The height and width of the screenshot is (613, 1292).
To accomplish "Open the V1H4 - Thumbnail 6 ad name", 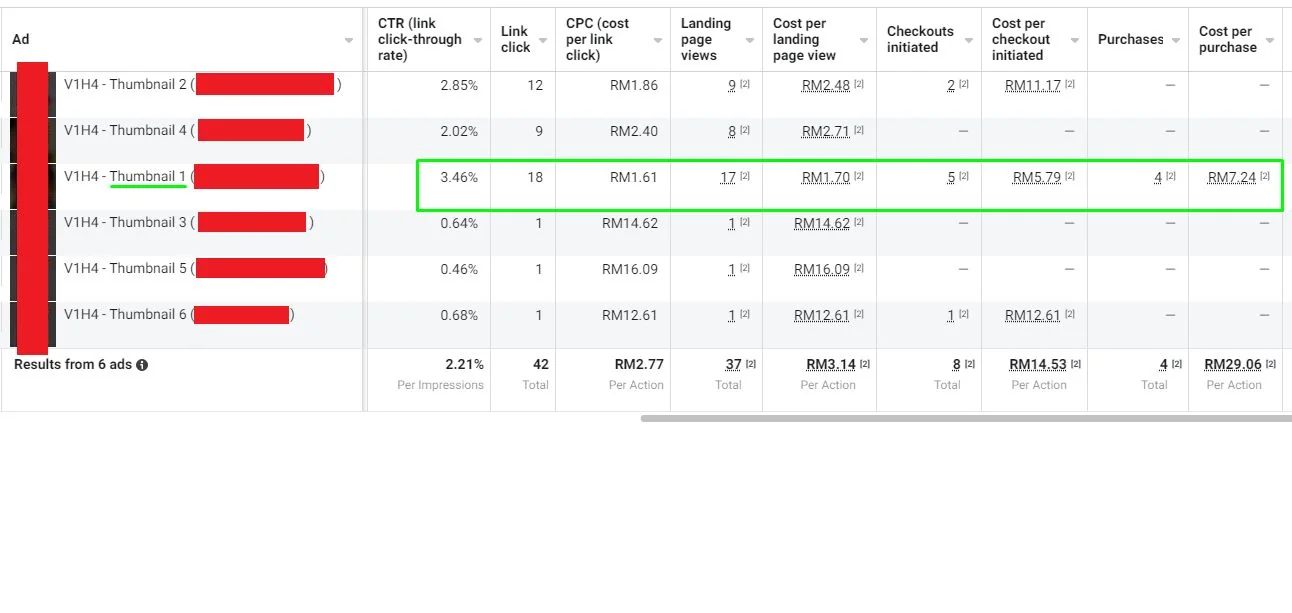I will tap(126, 315).
